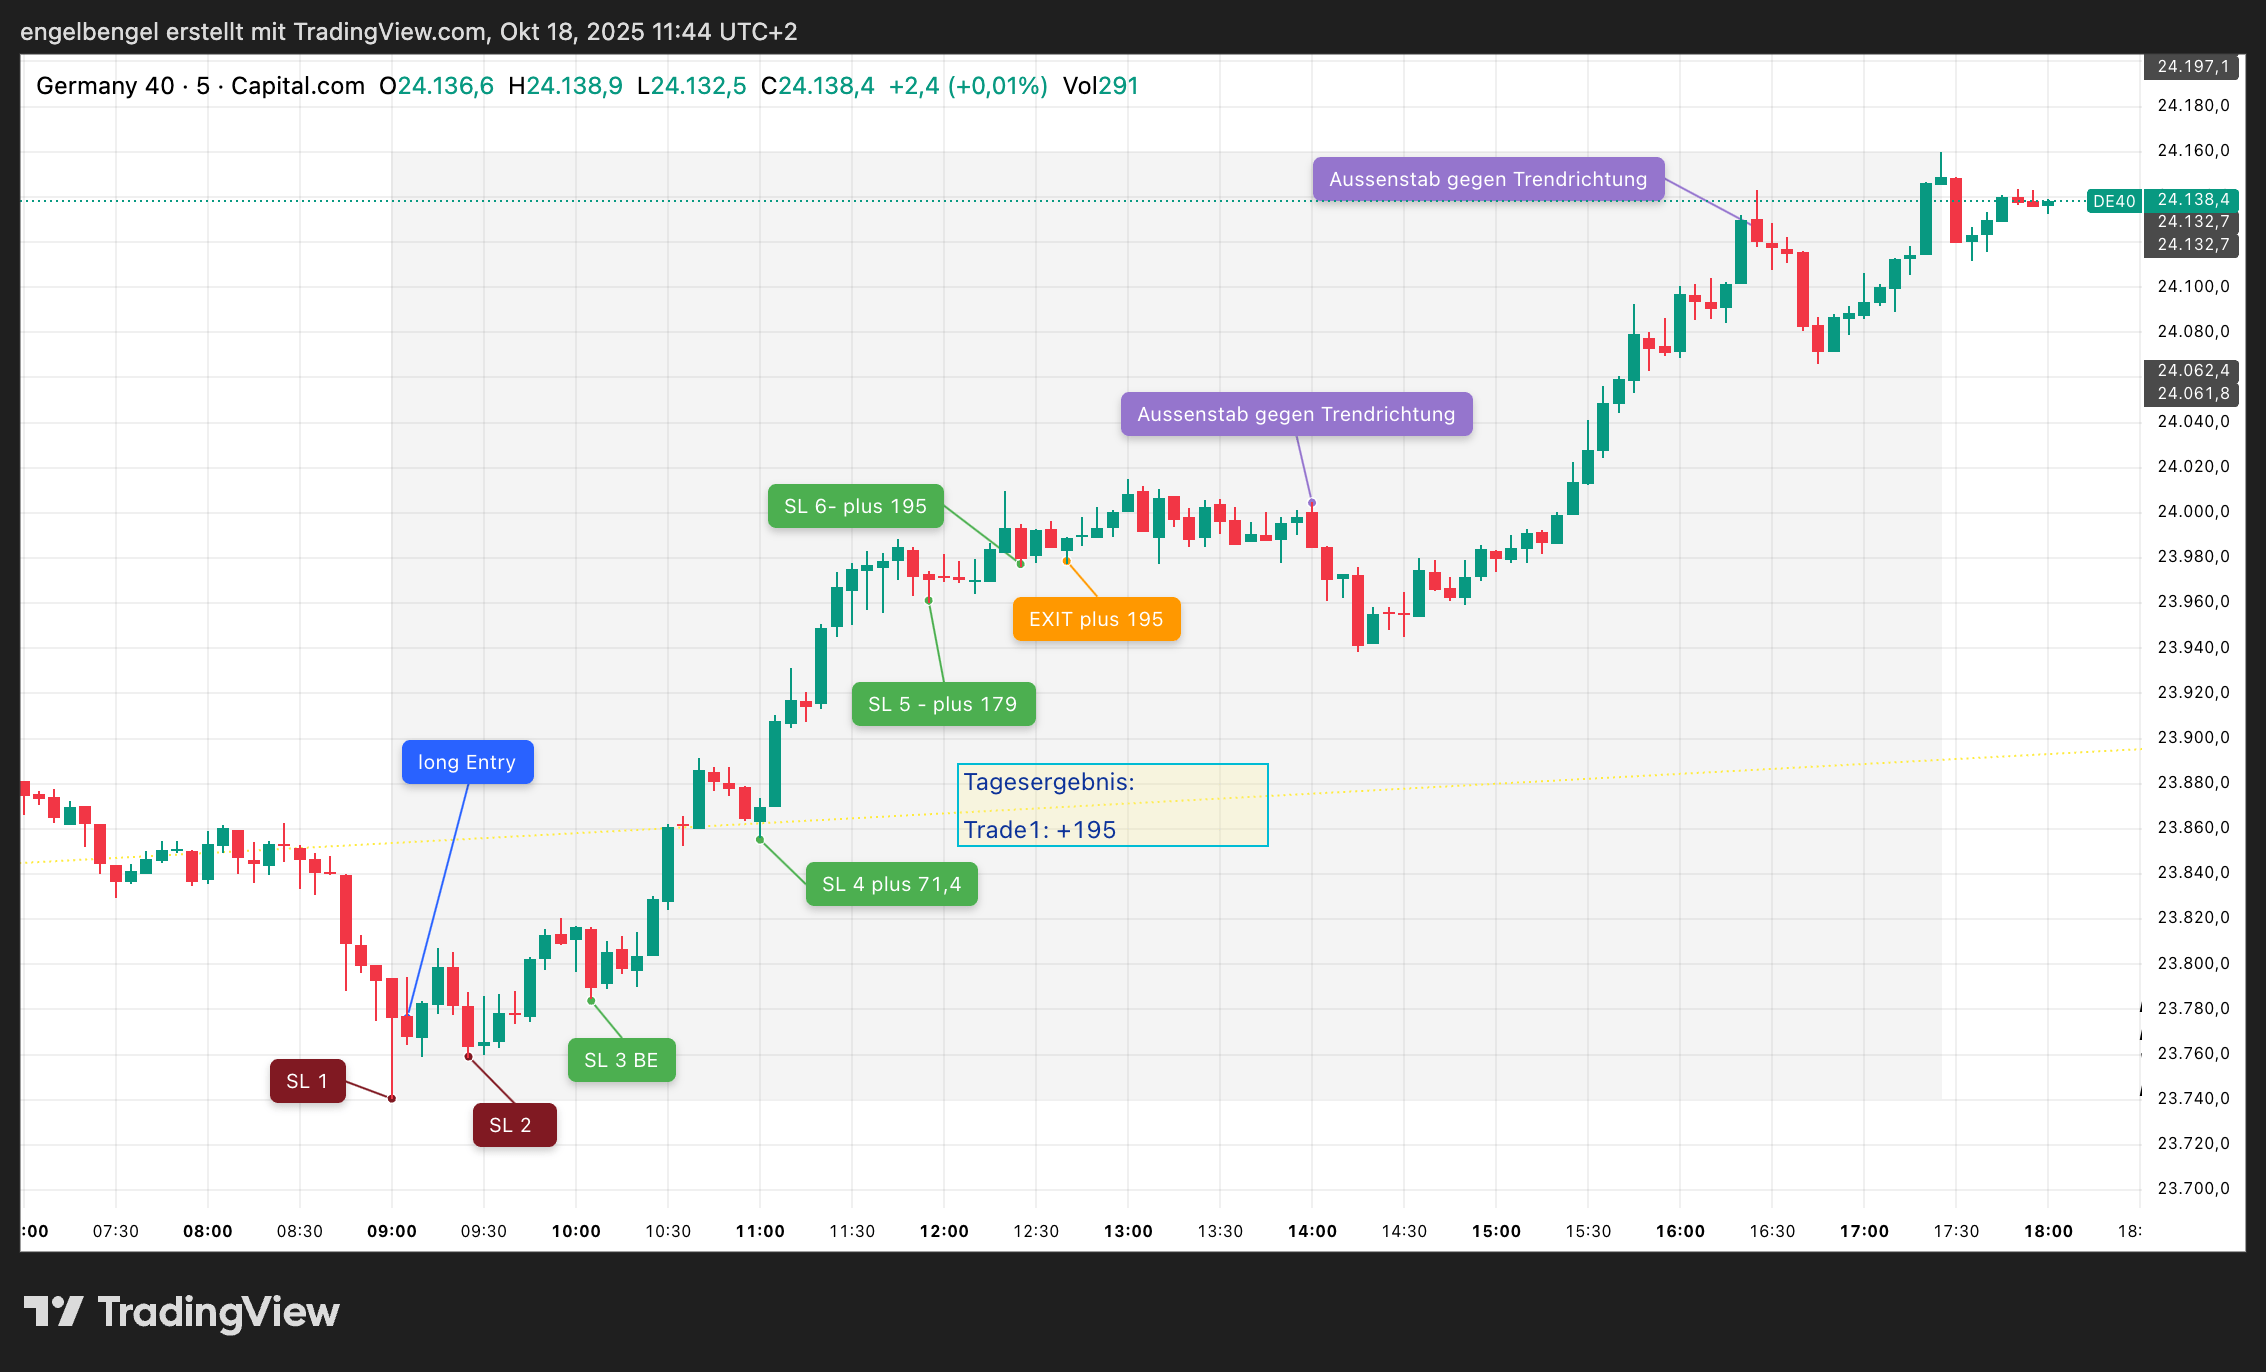Click the 16:00 time axis label
2266x1372 pixels.
click(x=1679, y=1231)
